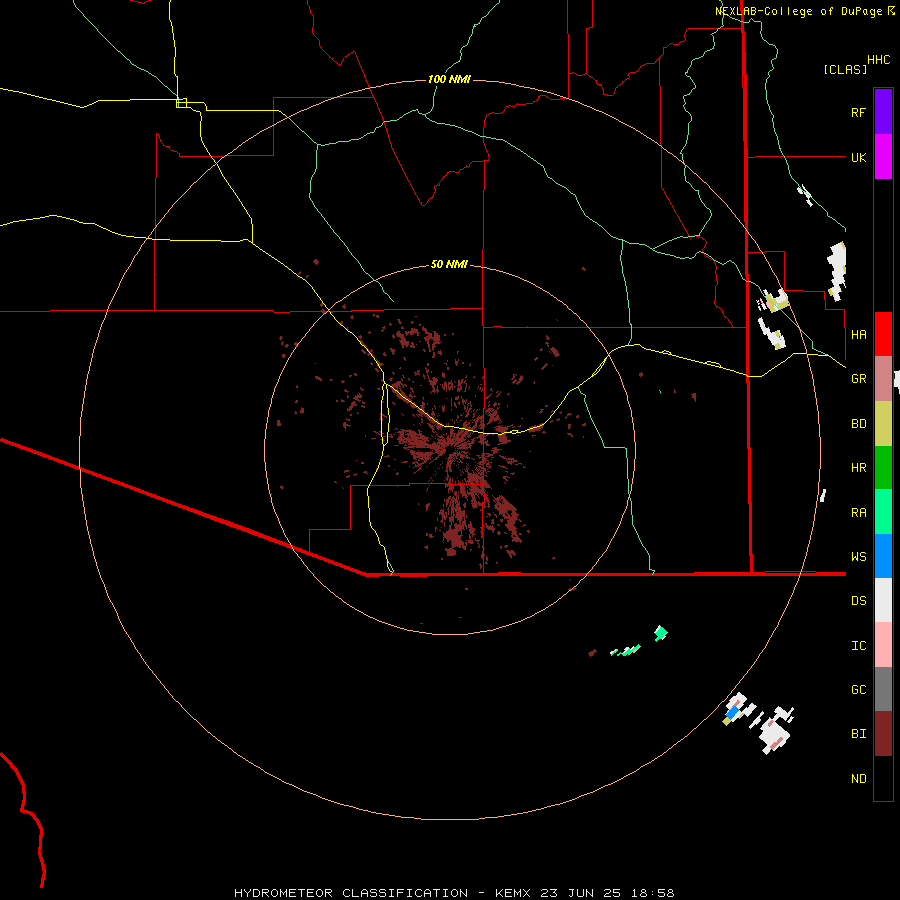Click the [CLAS] unit label
Screen dimensions: 900x900
click(845, 69)
